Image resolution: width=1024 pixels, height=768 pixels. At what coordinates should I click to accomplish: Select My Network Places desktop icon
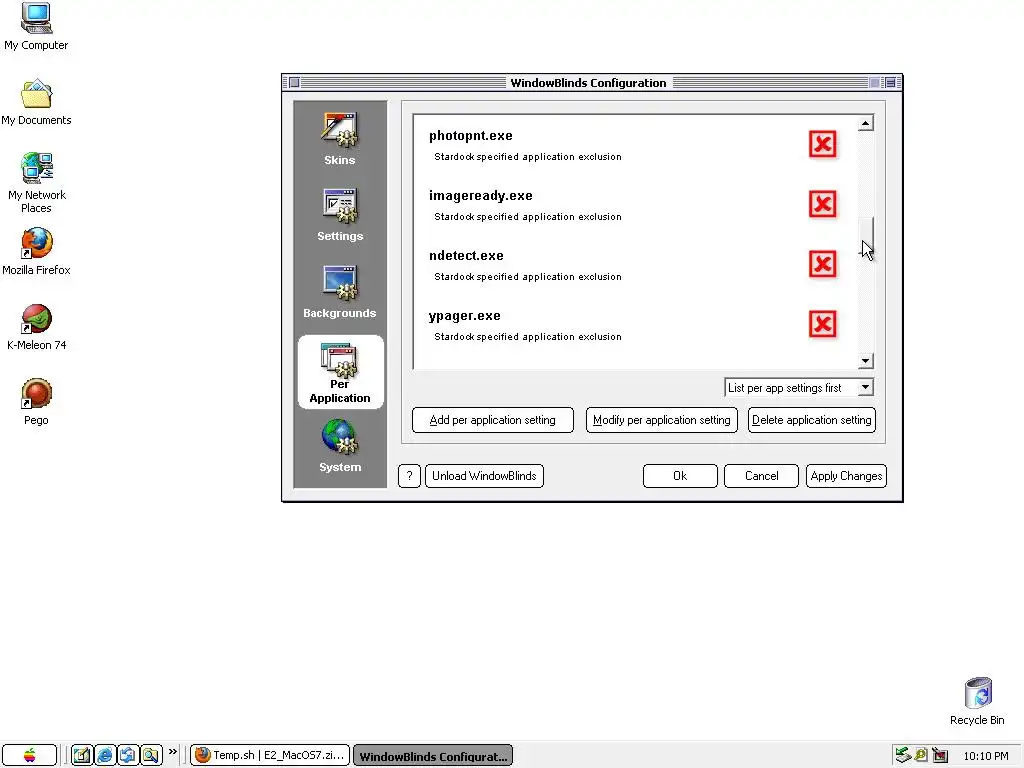(x=36, y=183)
